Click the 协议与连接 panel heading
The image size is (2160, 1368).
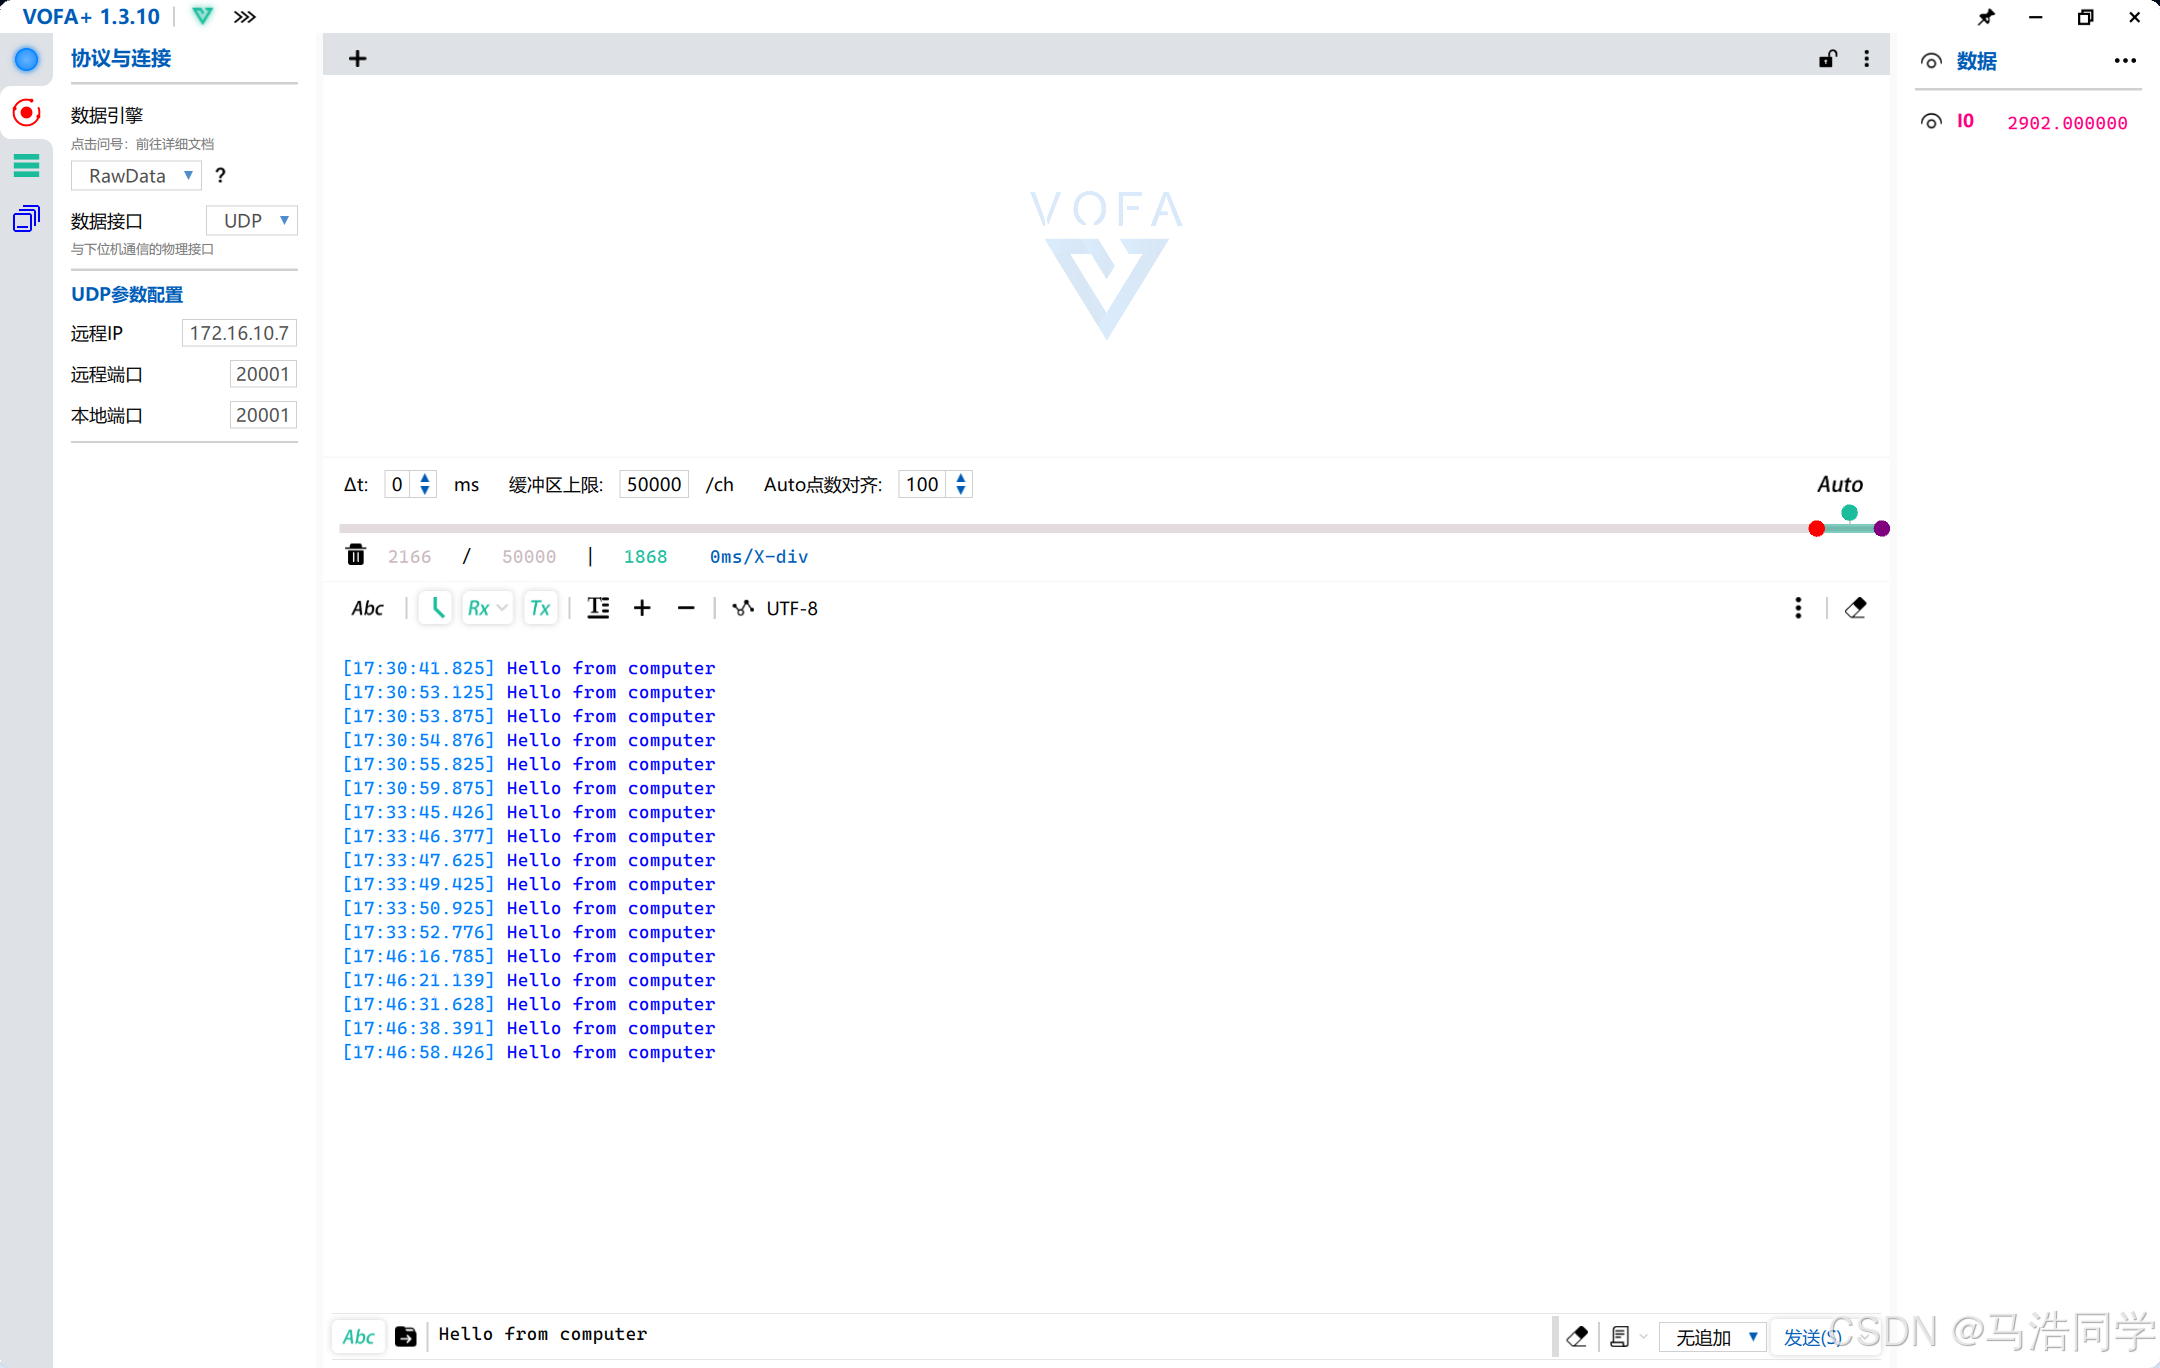pos(121,59)
